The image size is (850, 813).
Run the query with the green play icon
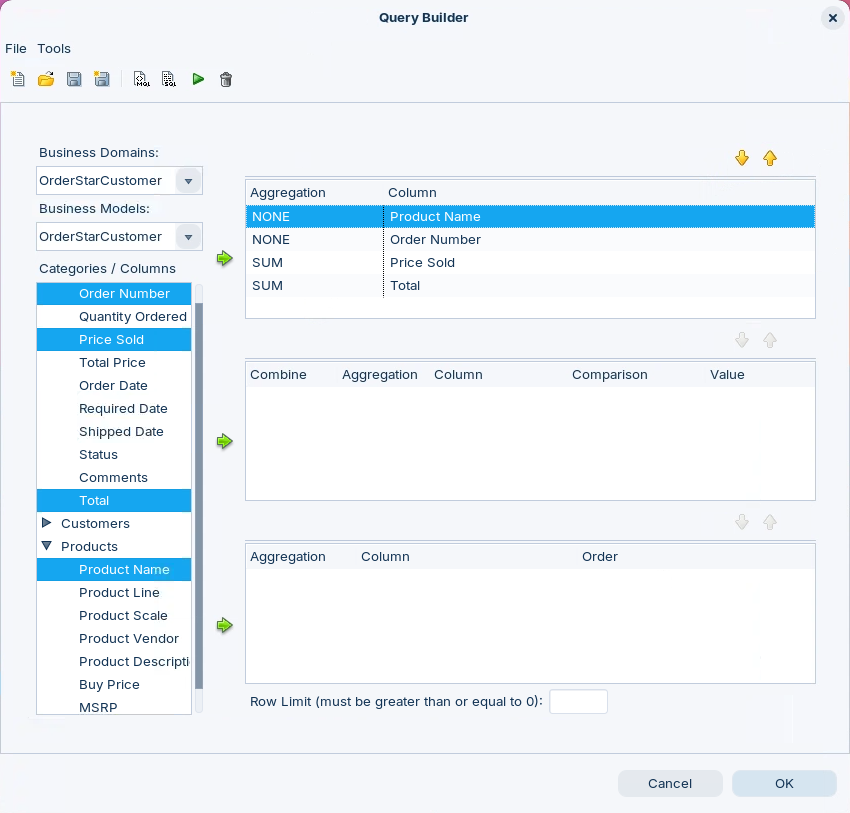198,79
